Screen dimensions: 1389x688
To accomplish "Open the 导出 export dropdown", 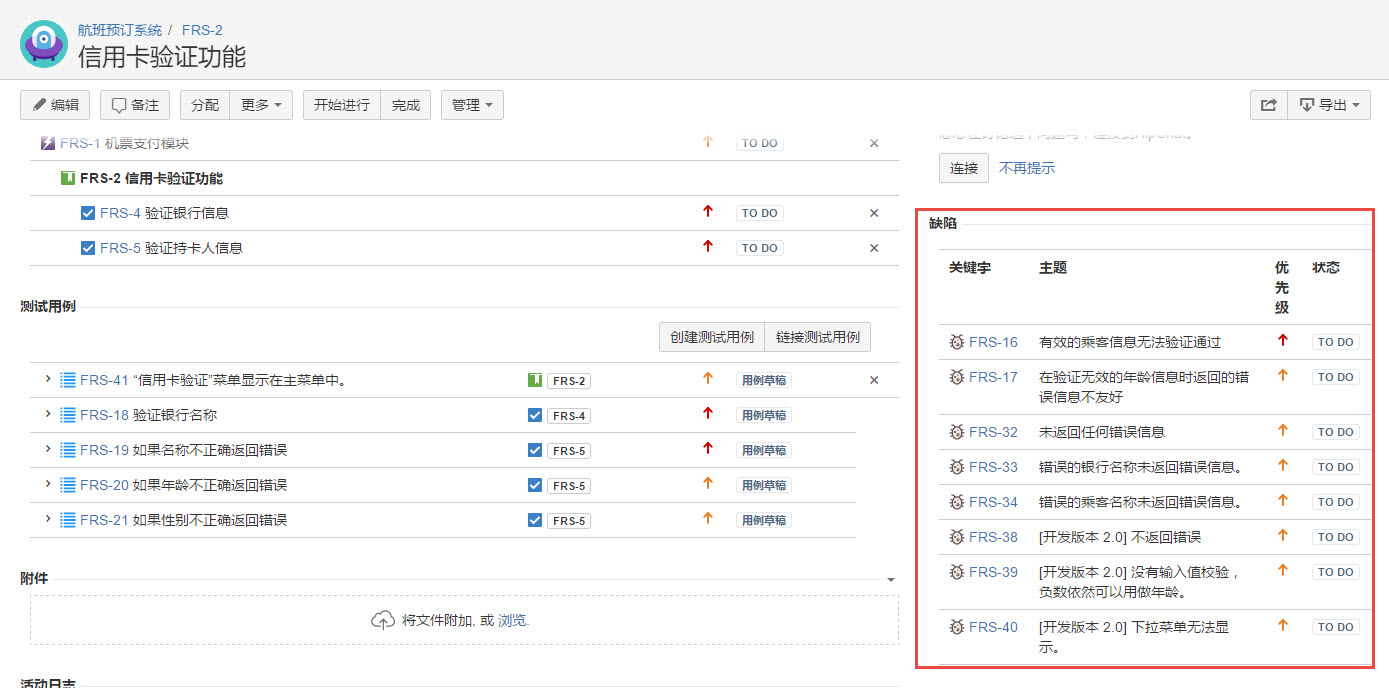I will click(x=1329, y=105).
